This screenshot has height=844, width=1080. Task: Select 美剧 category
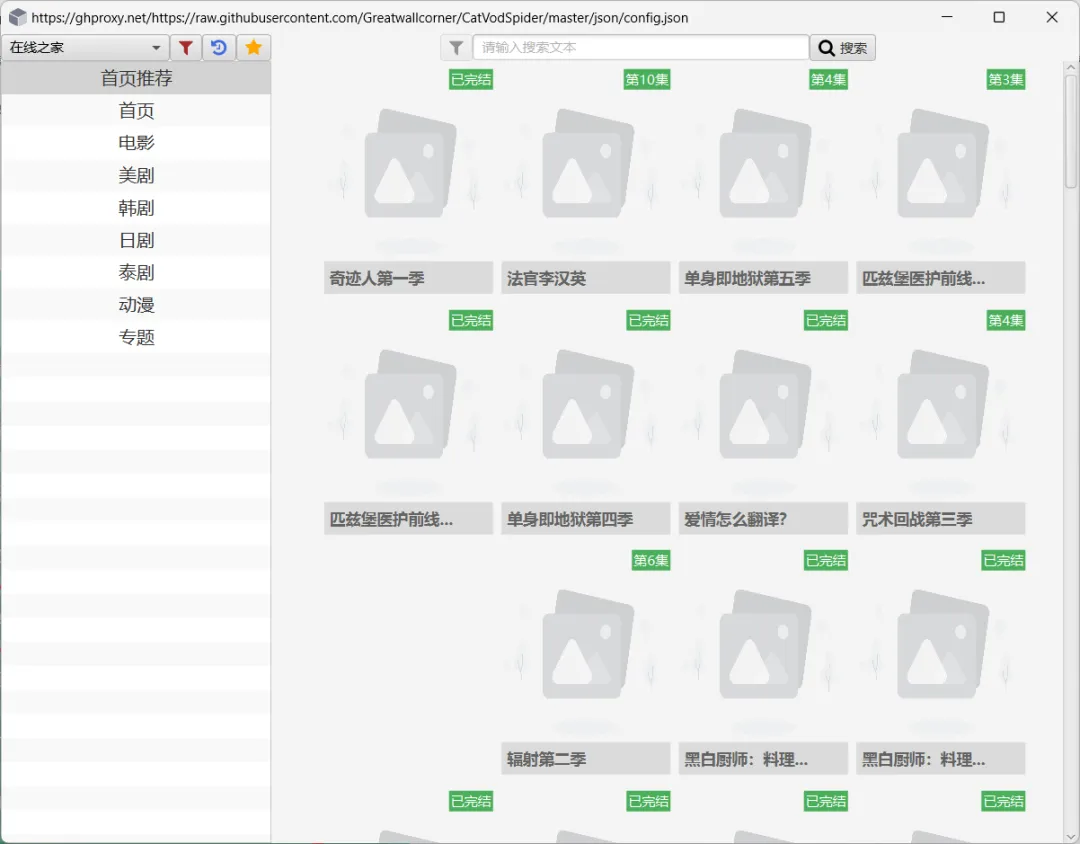pos(136,175)
